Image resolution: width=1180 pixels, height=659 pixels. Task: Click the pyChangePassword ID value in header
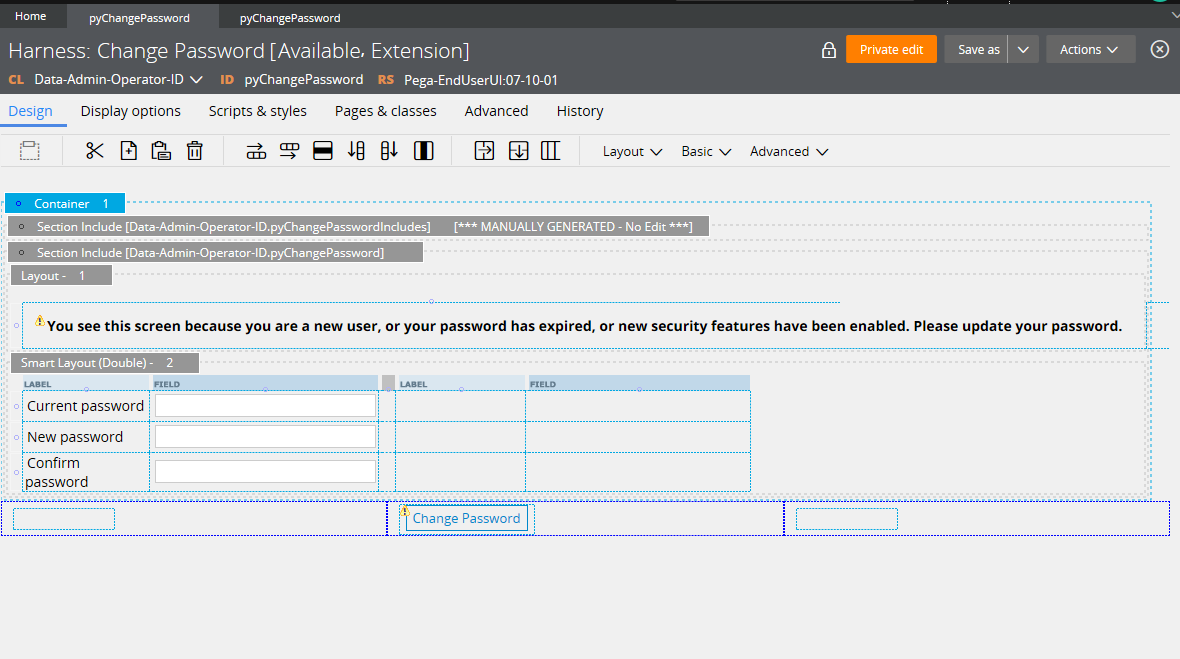(304, 80)
